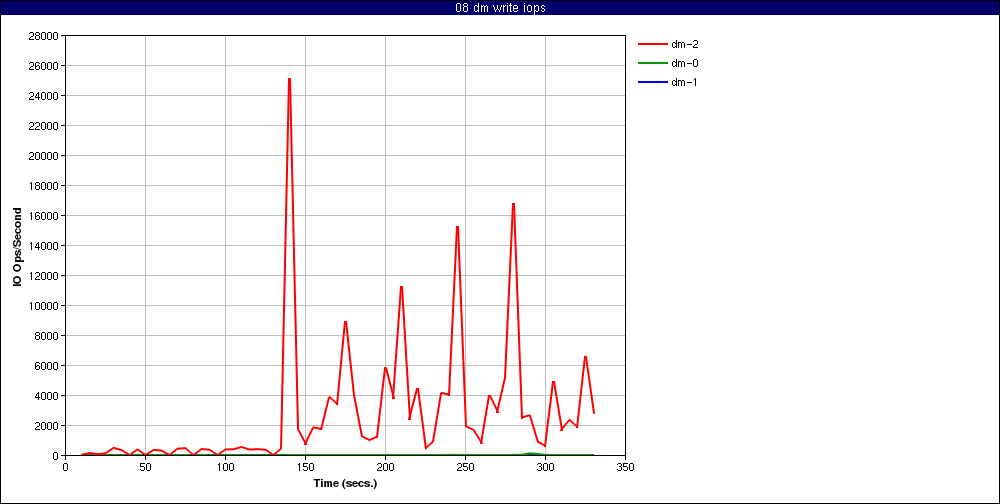Click the 300 x-axis tick label
Image resolution: width=1000 pixels, height=504 pixels.
(x=545, y=467)
